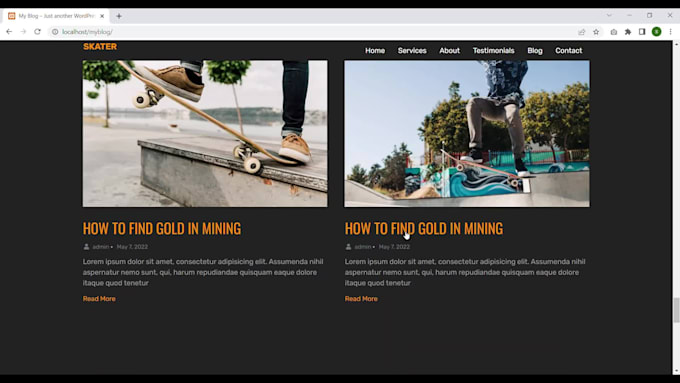Open the Testimonials menu item

(494, 51)
